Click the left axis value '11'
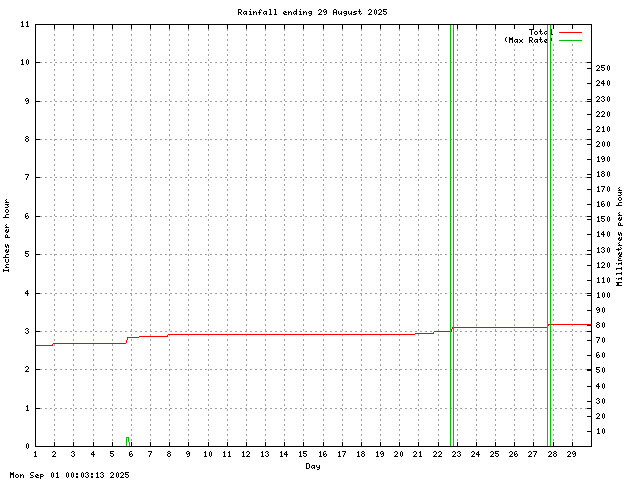 click(x=25, y=24)
